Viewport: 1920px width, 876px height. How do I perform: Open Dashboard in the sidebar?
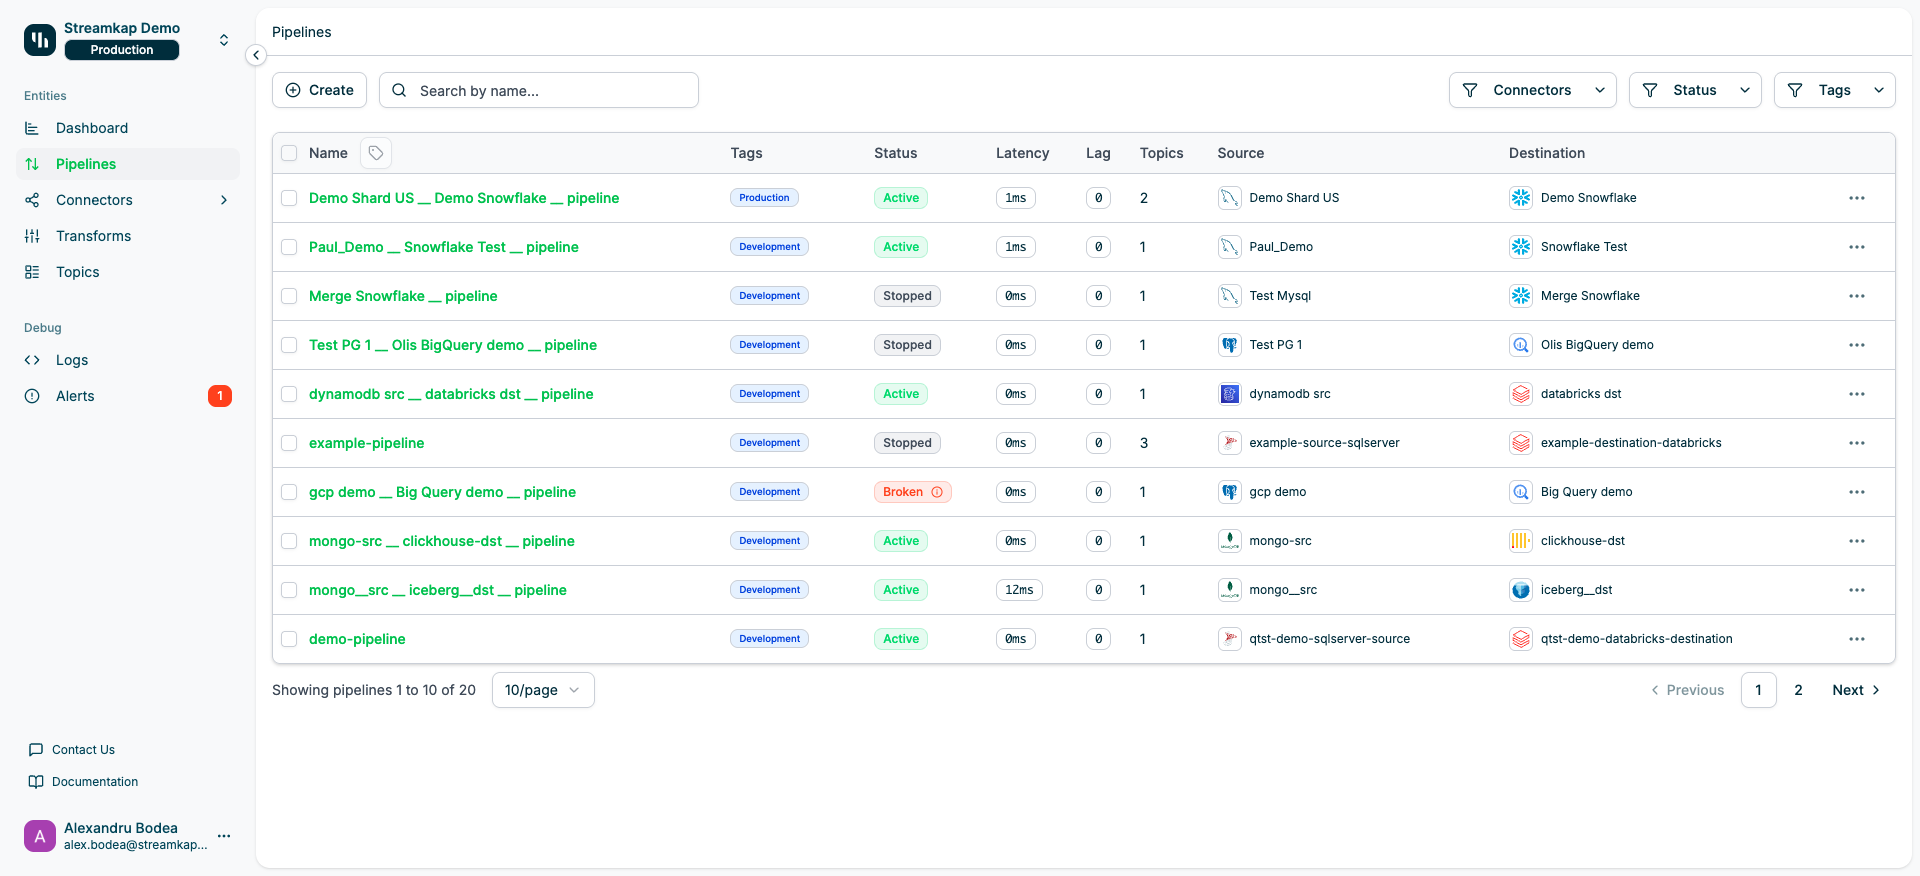[128, 128]
